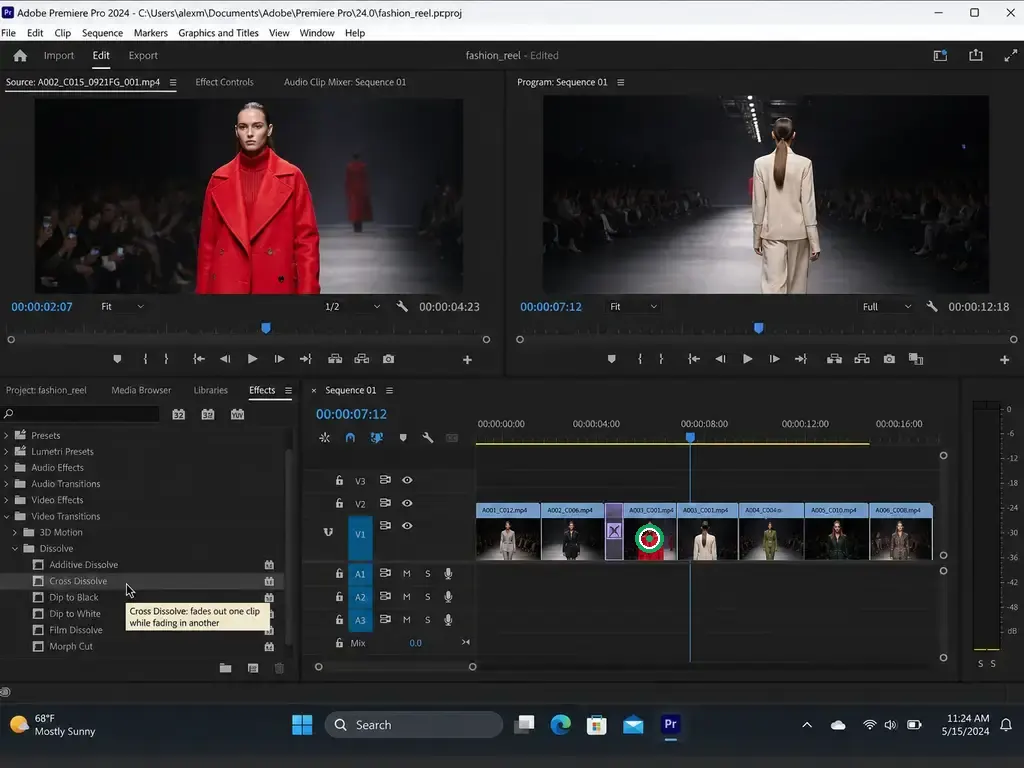
Task: Toggle insert sequences as nests icon
Action: pos(325,438)
